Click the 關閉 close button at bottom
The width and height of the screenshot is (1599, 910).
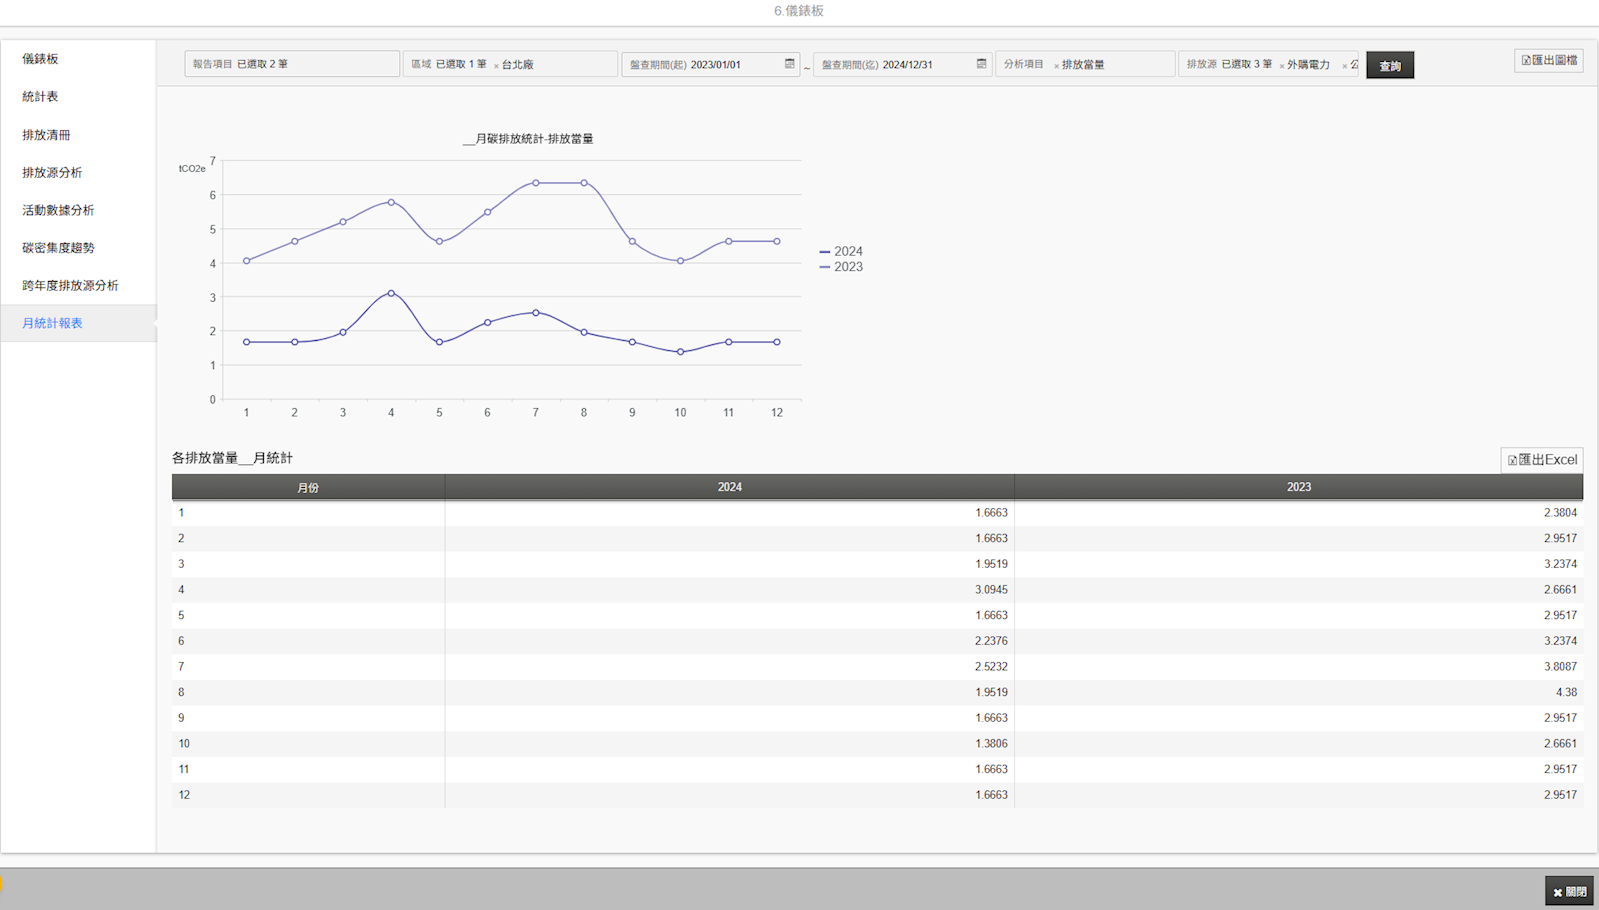click(x=1569, y=891)
